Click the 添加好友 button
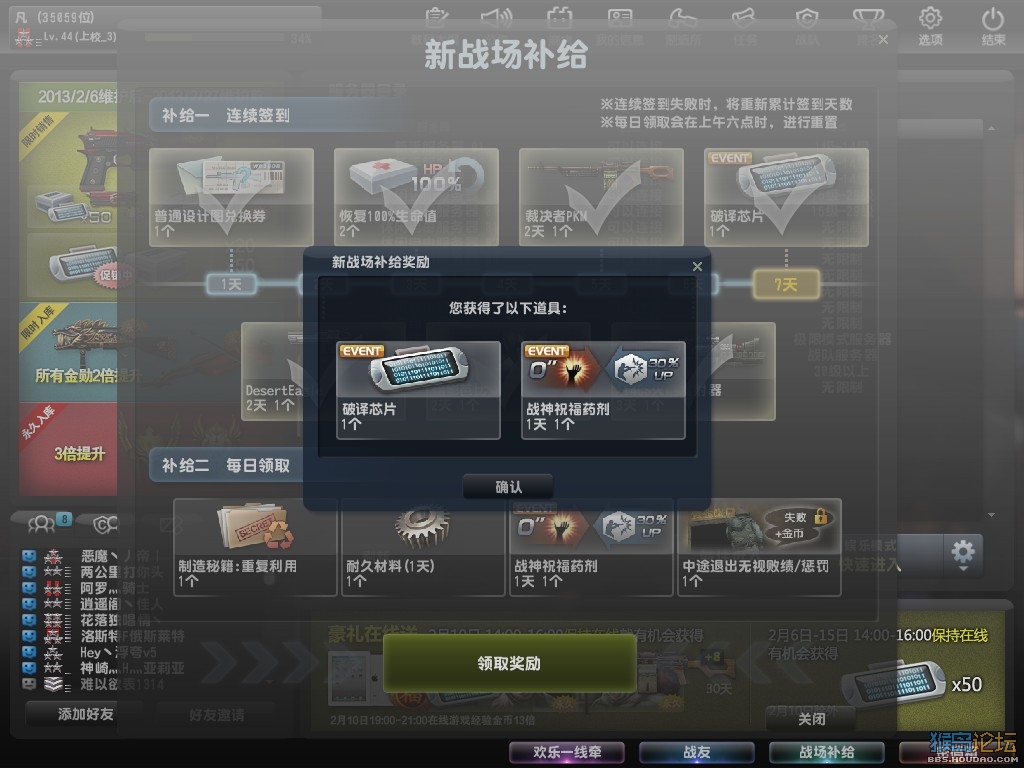This screenshot has width=1024, height=768. 85,714
